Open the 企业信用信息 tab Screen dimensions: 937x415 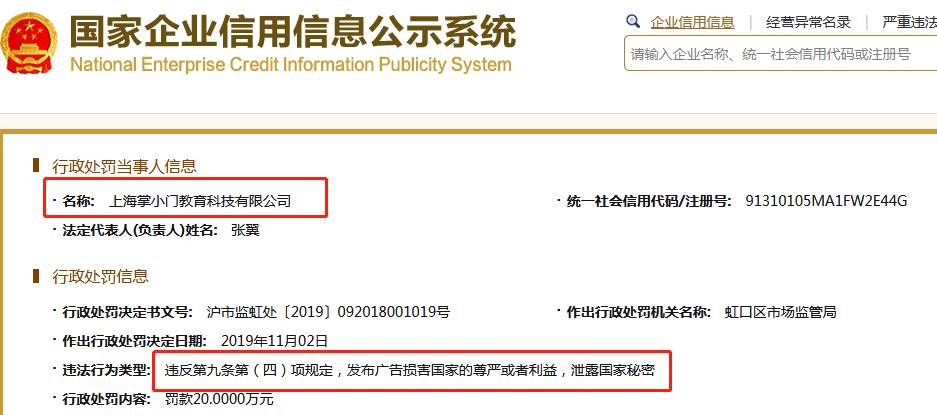coord(692,23)
